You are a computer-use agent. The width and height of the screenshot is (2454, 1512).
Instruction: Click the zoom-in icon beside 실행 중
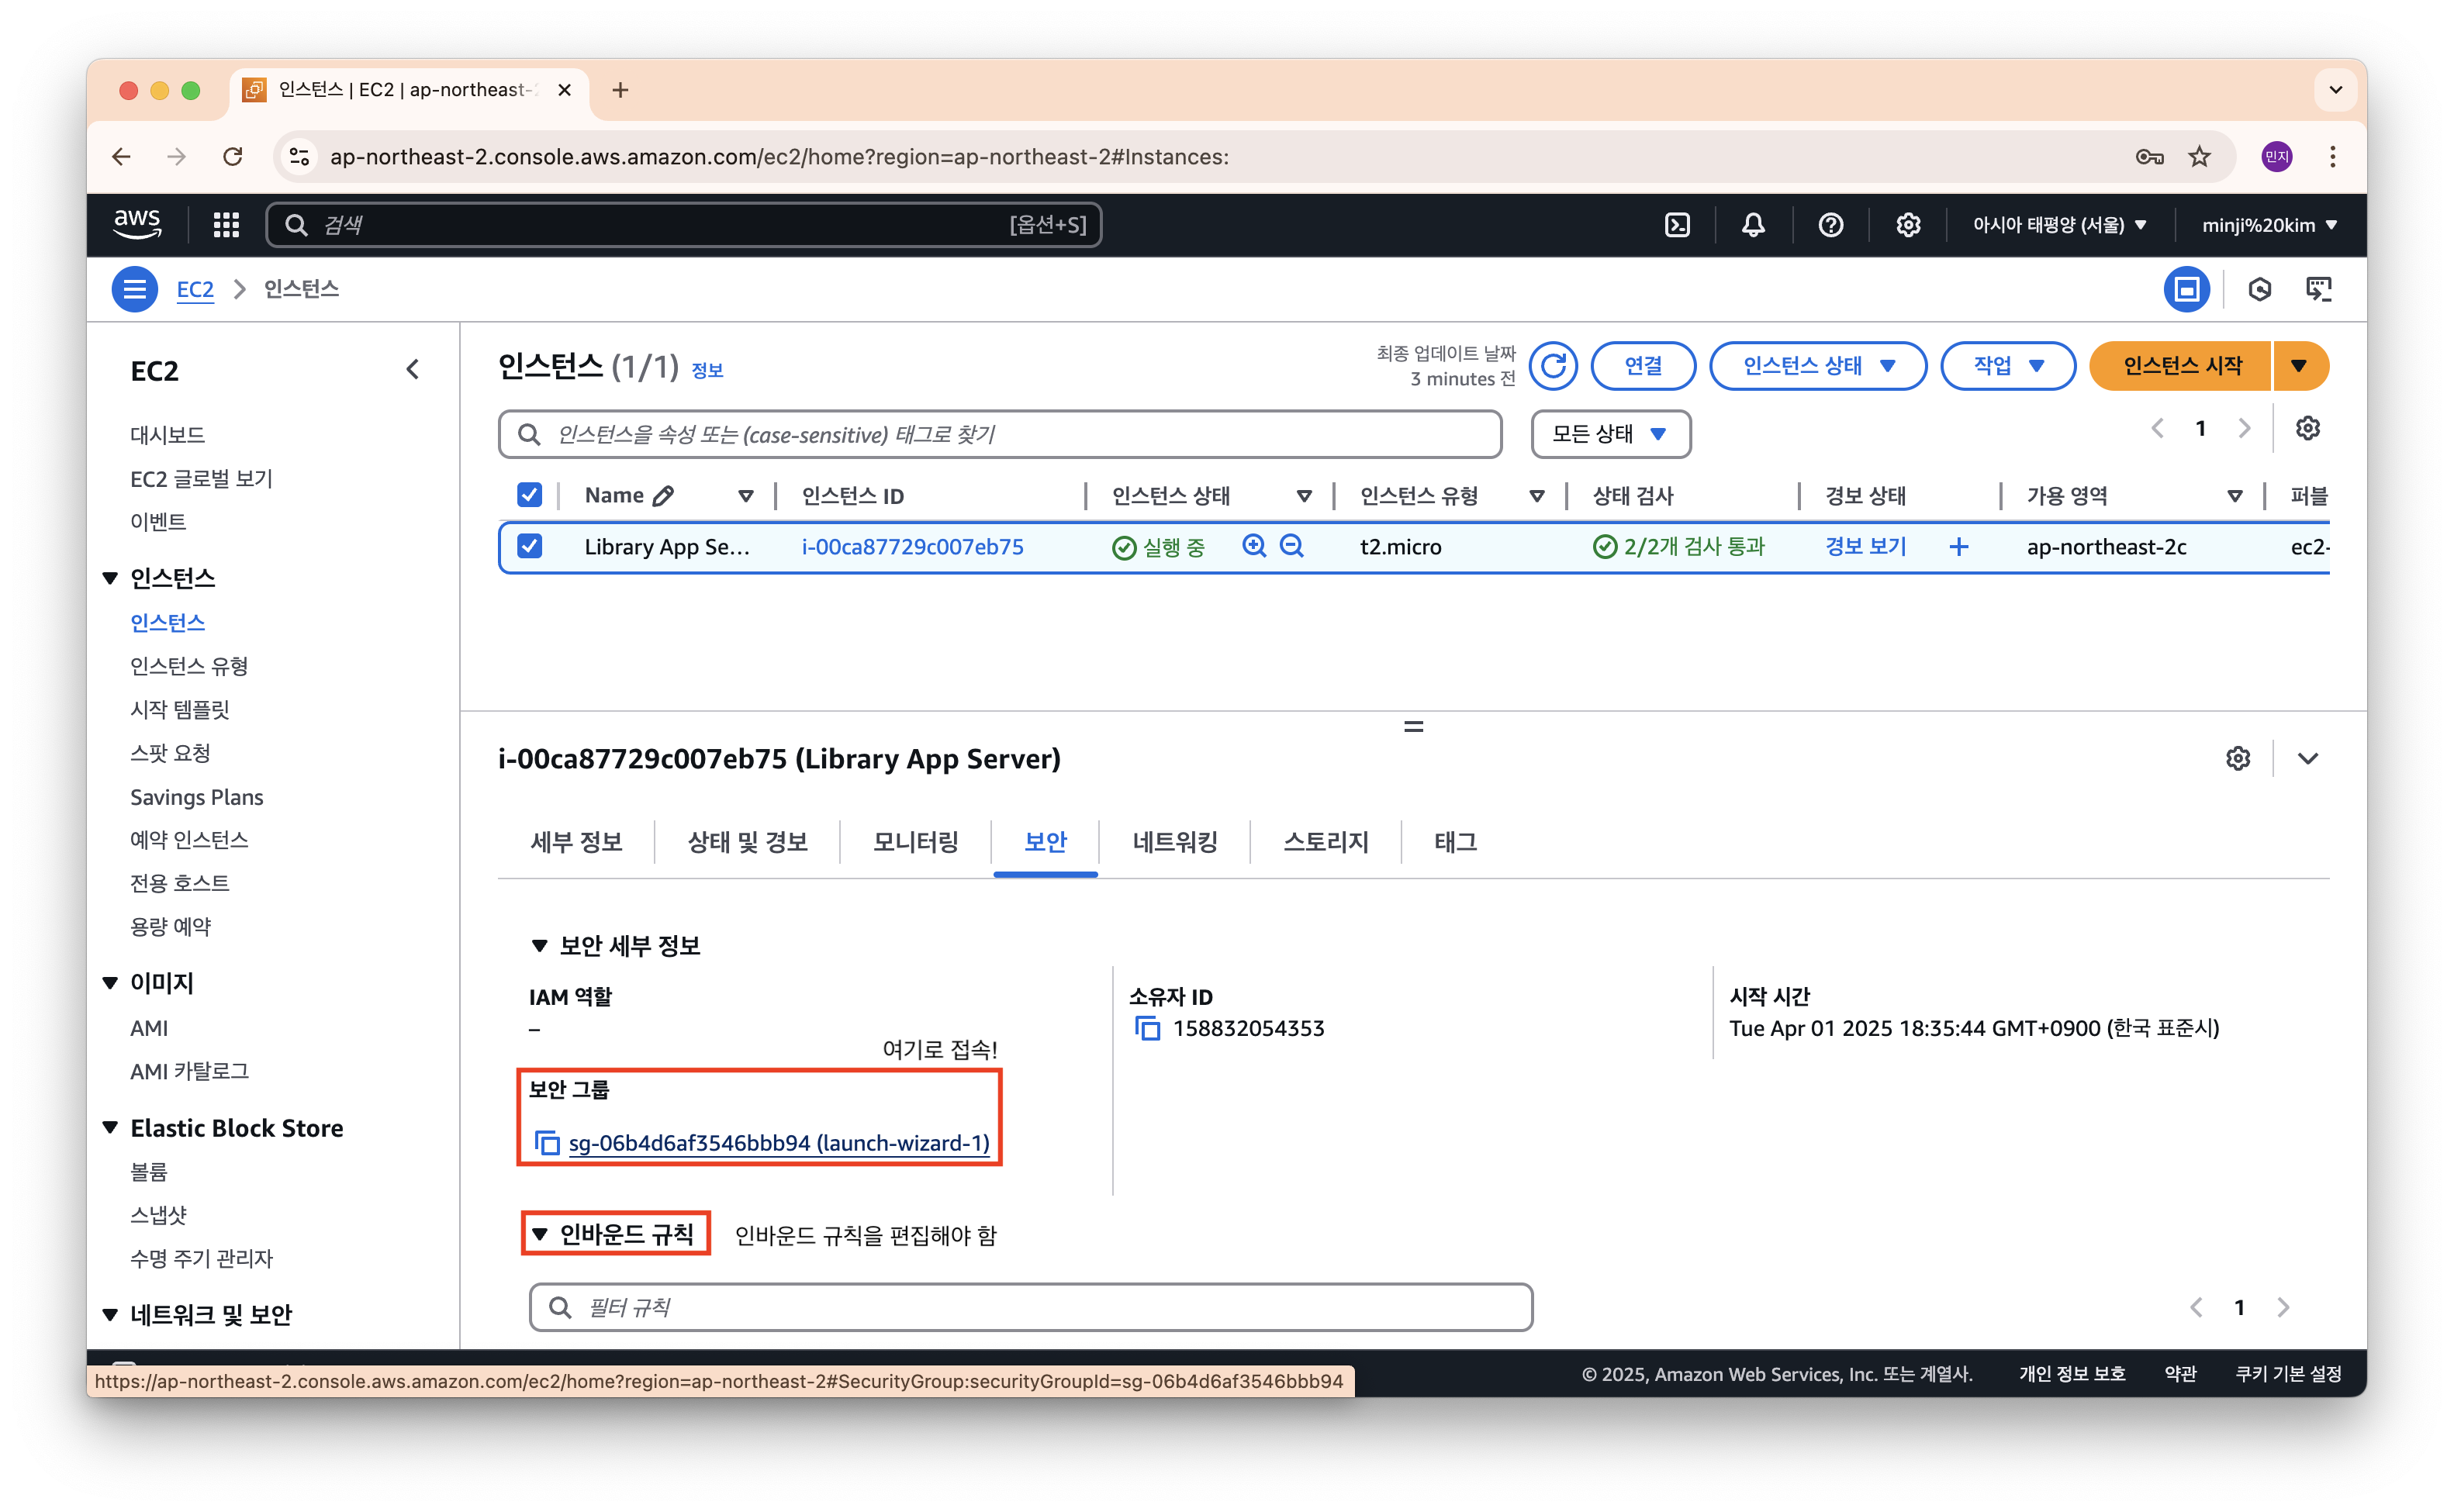1253,546
